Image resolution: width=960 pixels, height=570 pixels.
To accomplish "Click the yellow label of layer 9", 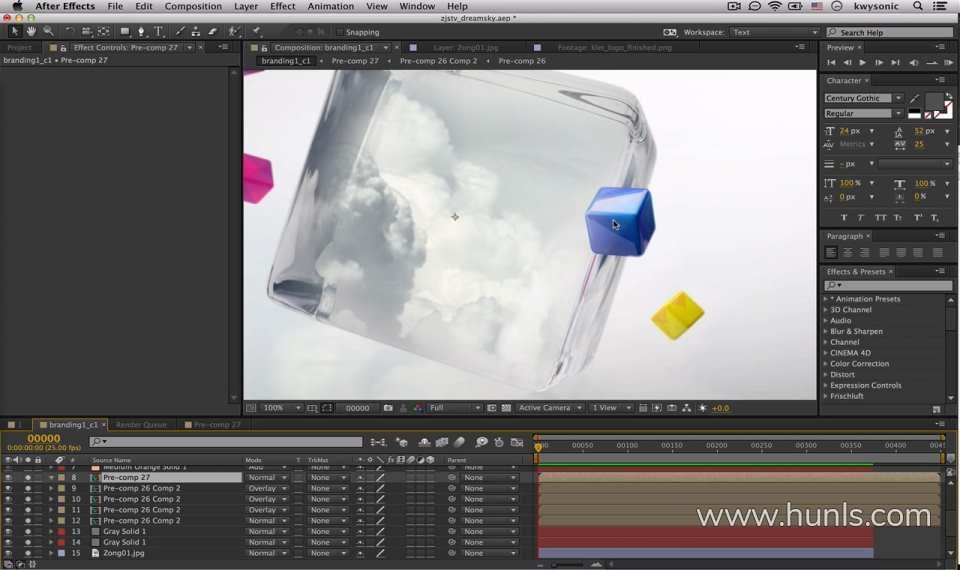I will (x=61, y=489).
